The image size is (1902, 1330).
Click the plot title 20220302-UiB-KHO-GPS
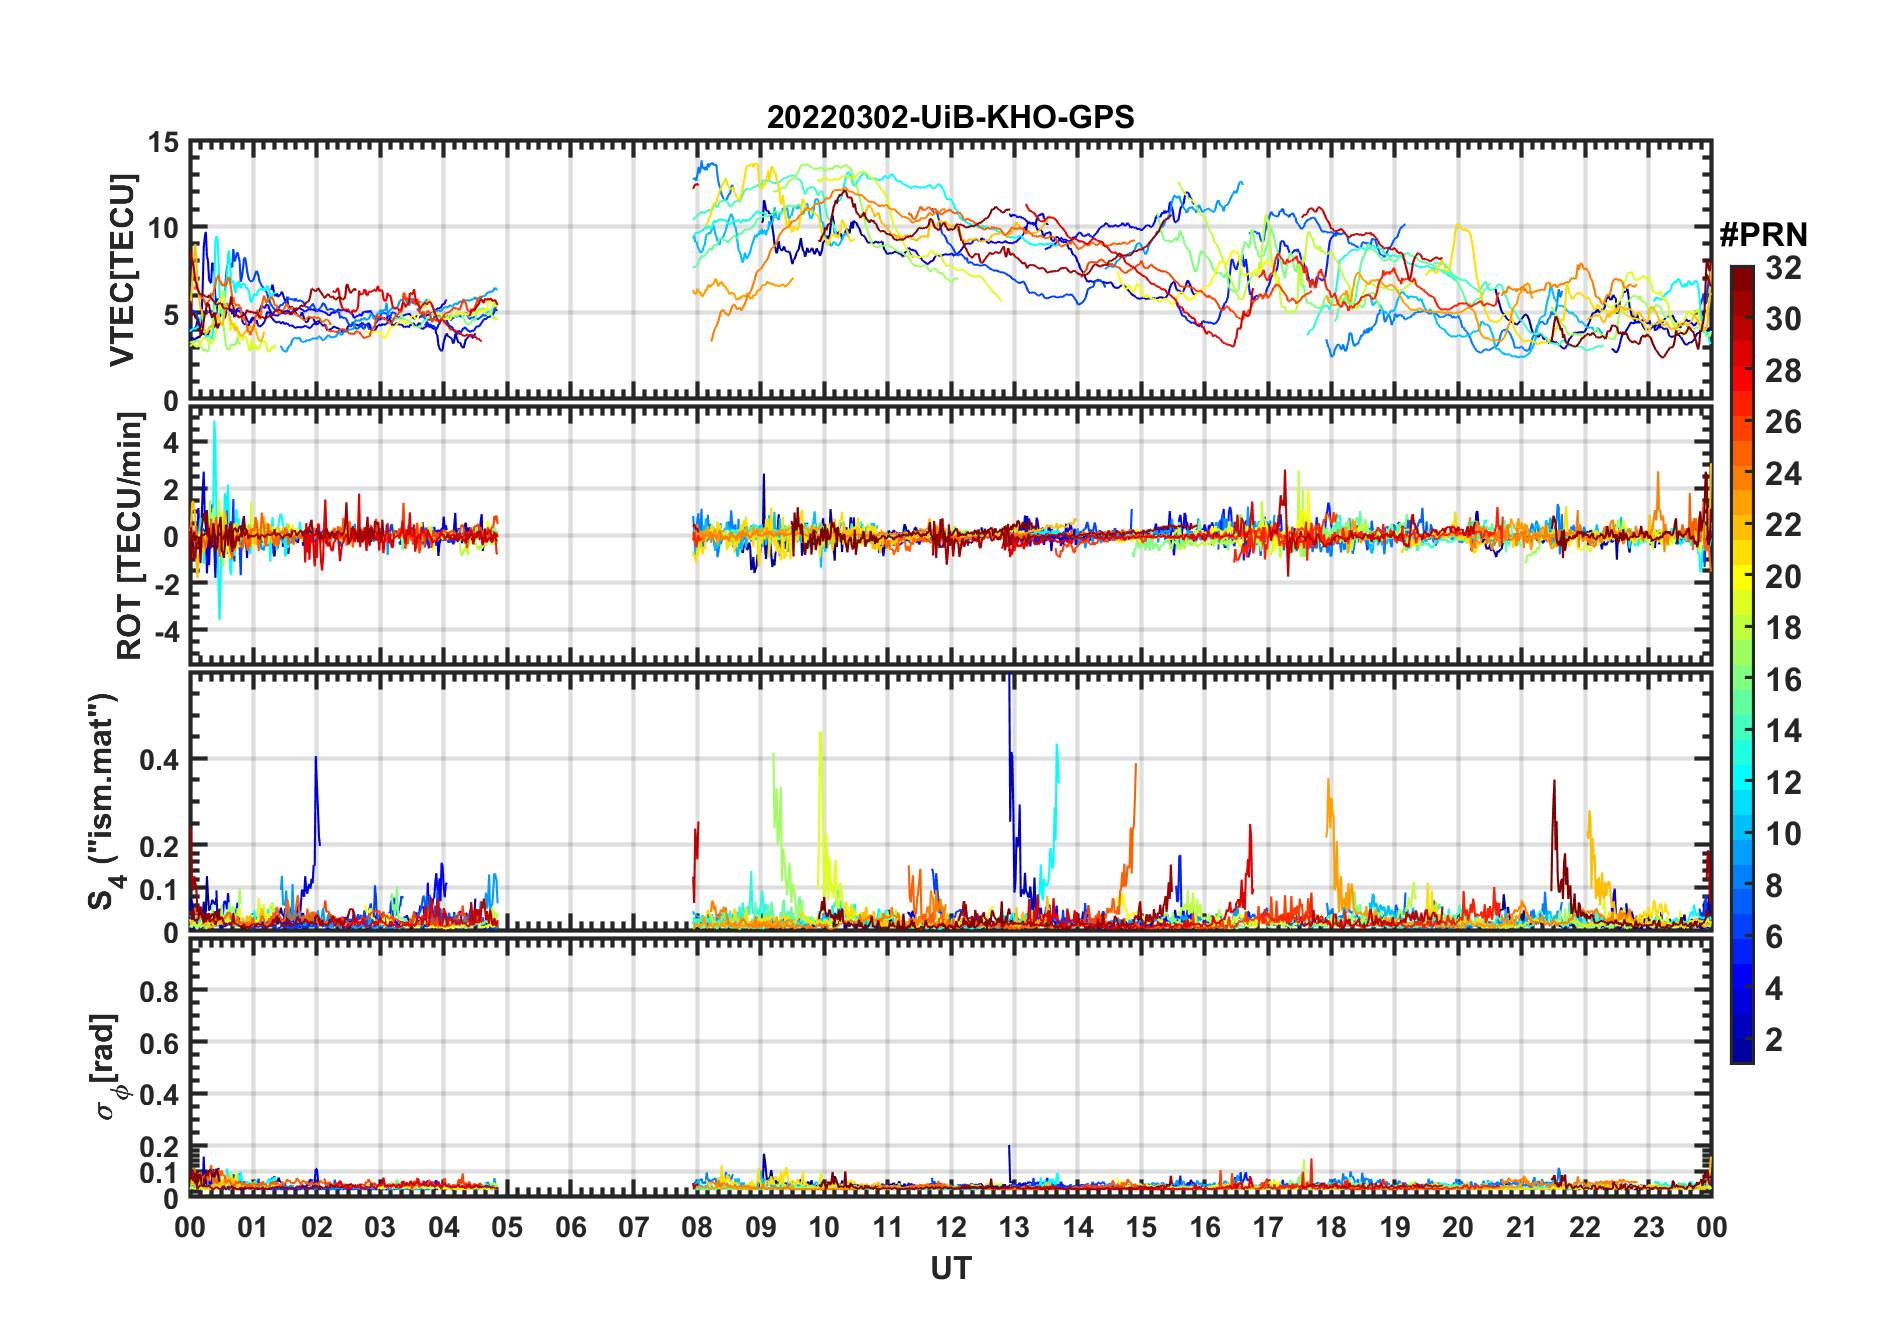click(x=950, y=117)
